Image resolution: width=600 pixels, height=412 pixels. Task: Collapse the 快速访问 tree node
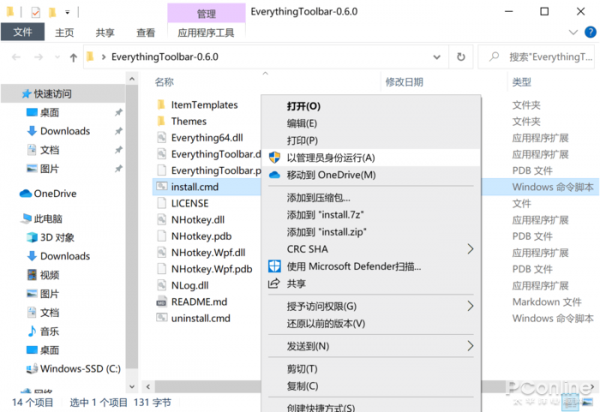click(x=8, y=94)
